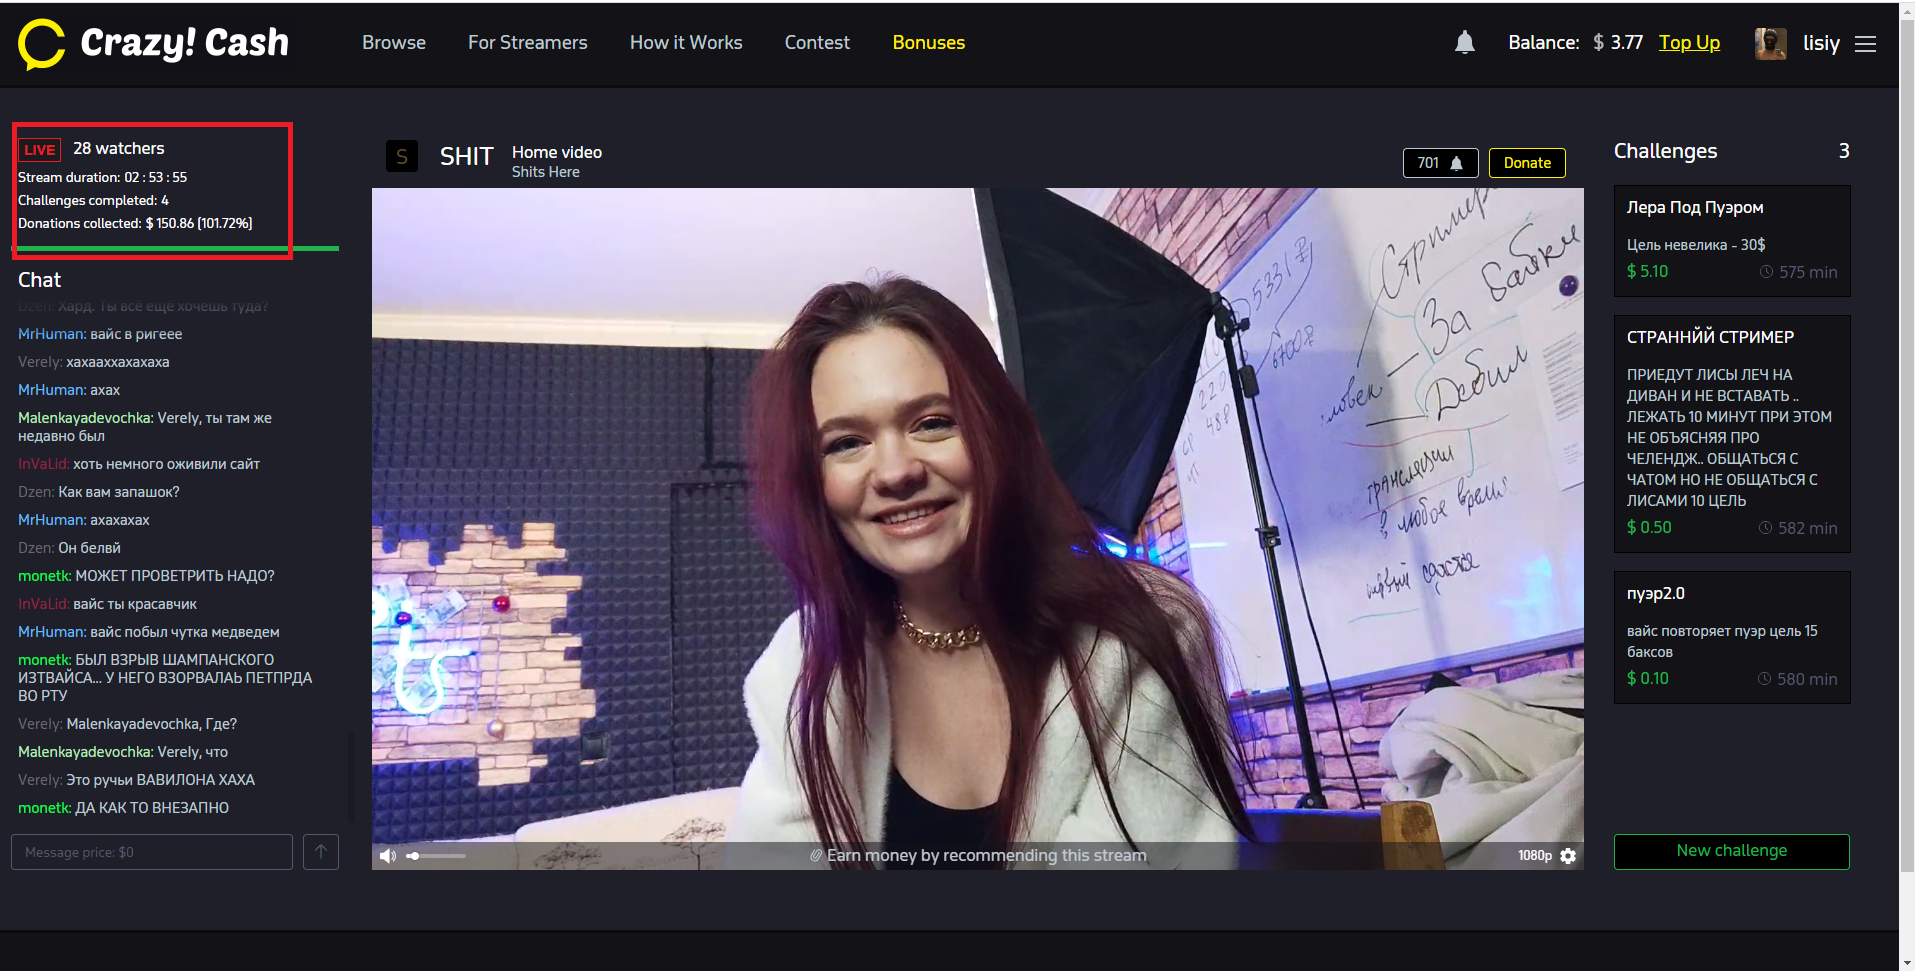Go to the Bonuses page

928,43
